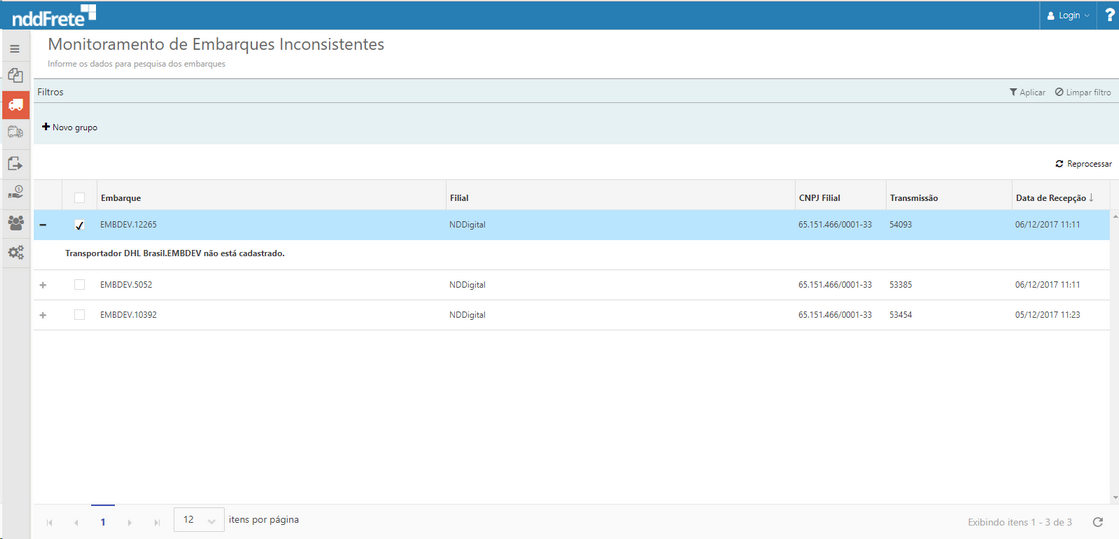Uncheck the EMBDEV.12265 row checkbox
This screenshot has width=1119, height=539.
(x=80, y=225)
